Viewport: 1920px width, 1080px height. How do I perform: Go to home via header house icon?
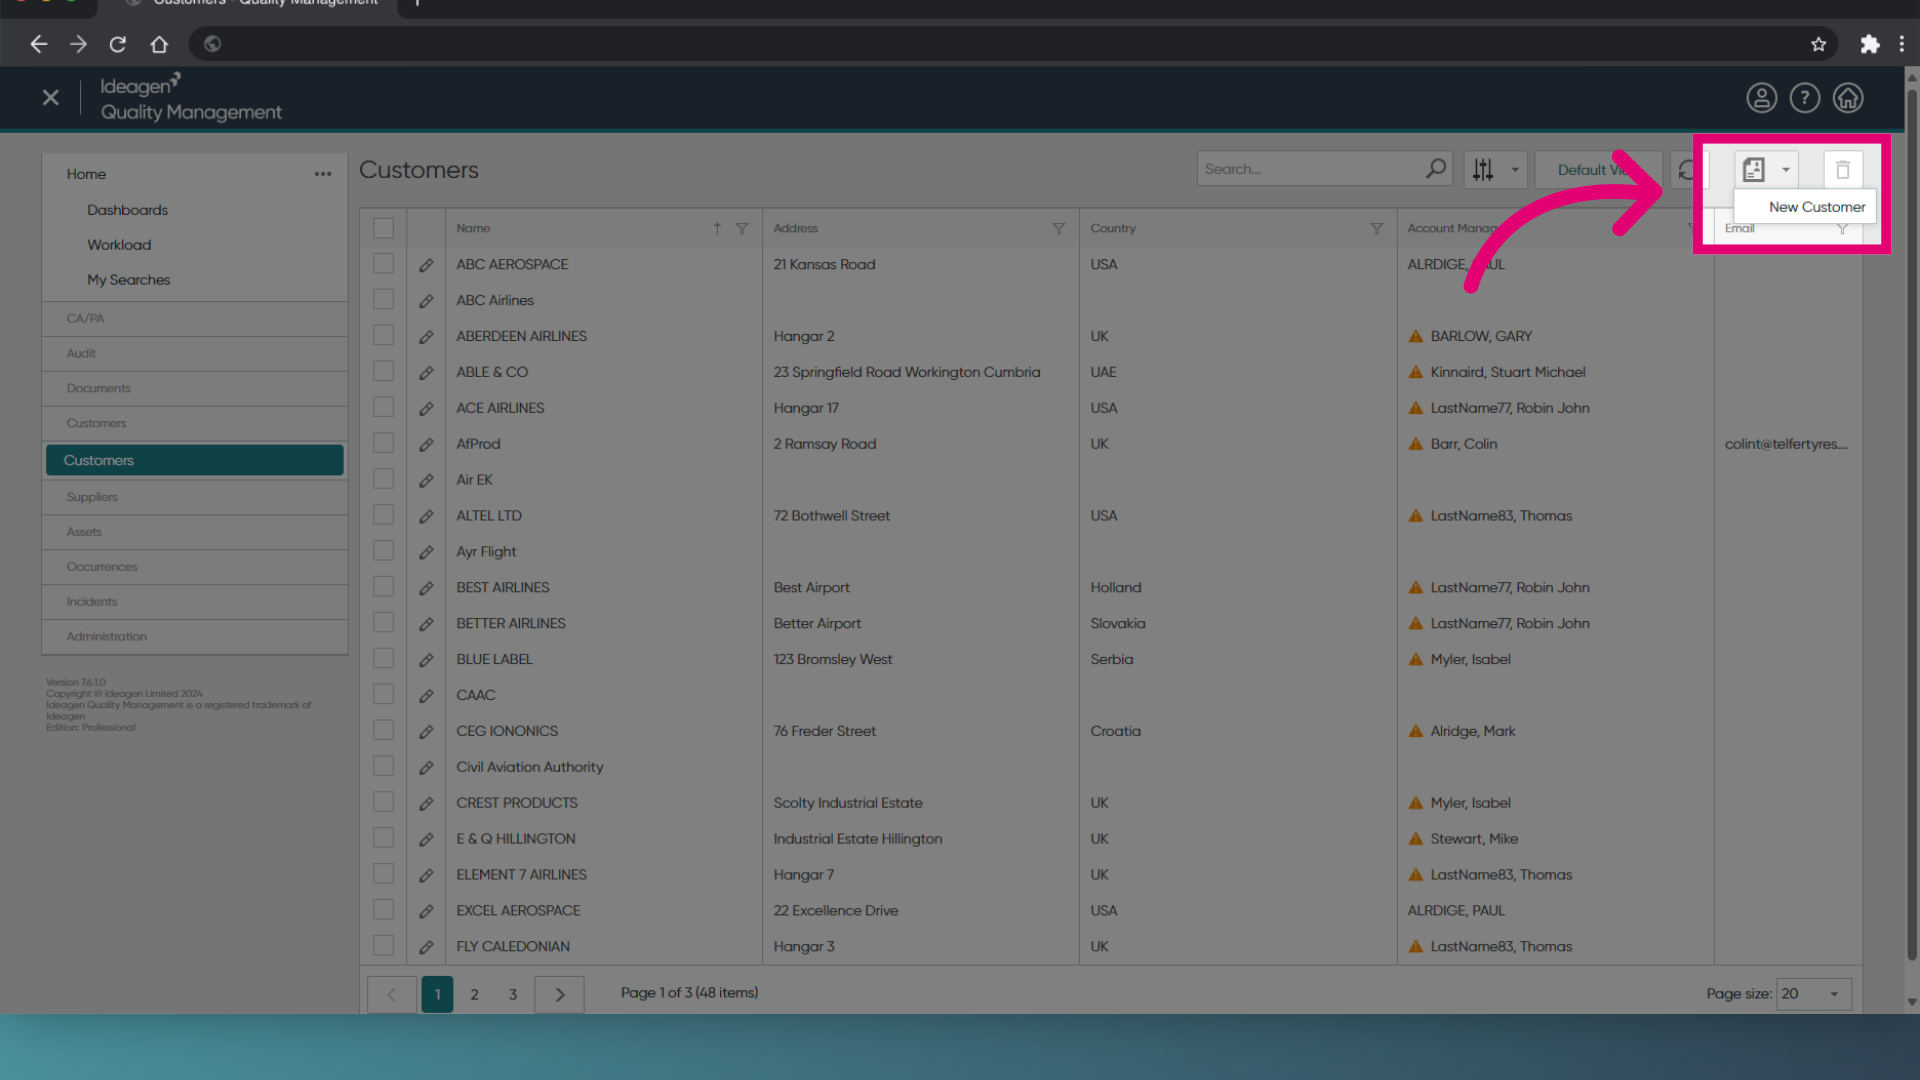point(1848,98)
